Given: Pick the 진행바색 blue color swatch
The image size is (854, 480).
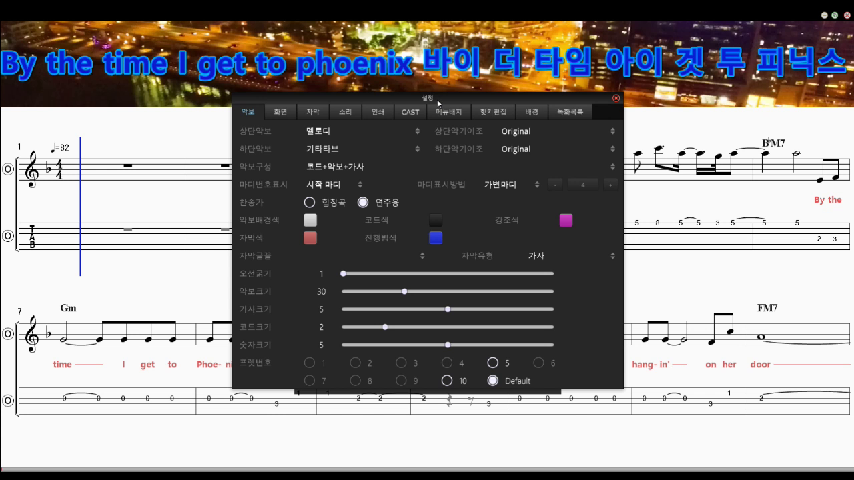Looking at the screenshot, I should (435, 238).
